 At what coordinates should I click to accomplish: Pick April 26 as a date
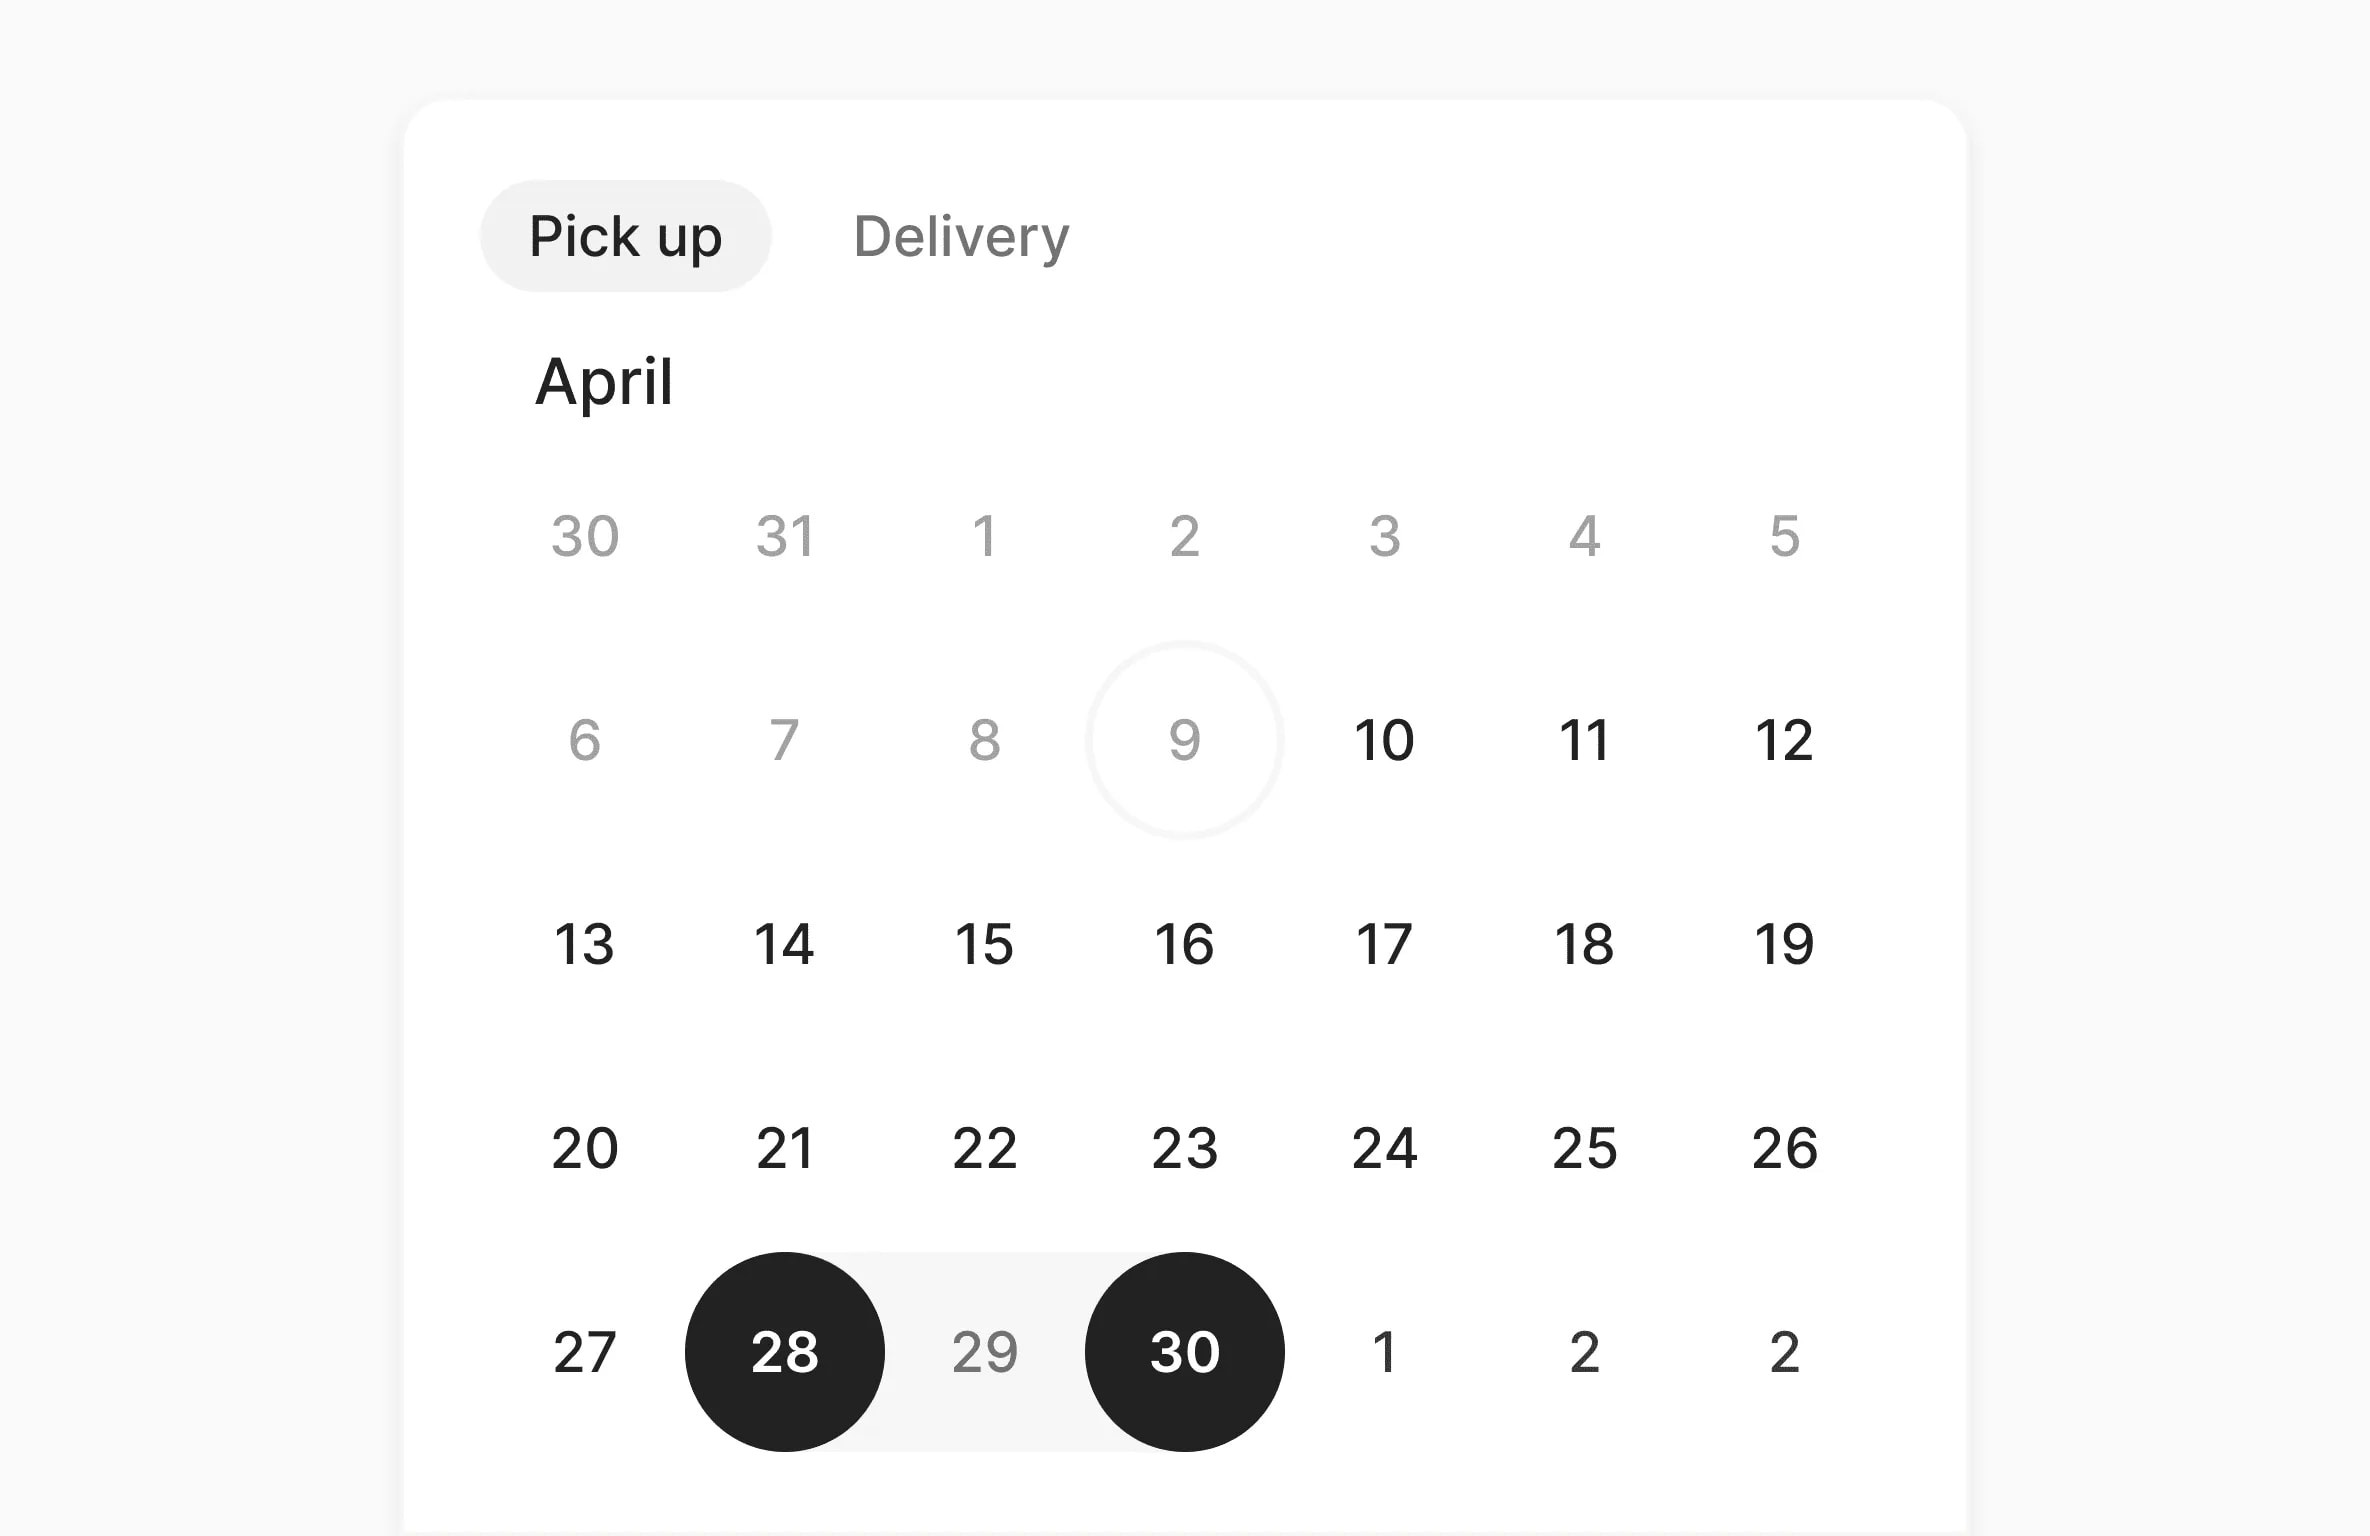click(1784, 1148)
